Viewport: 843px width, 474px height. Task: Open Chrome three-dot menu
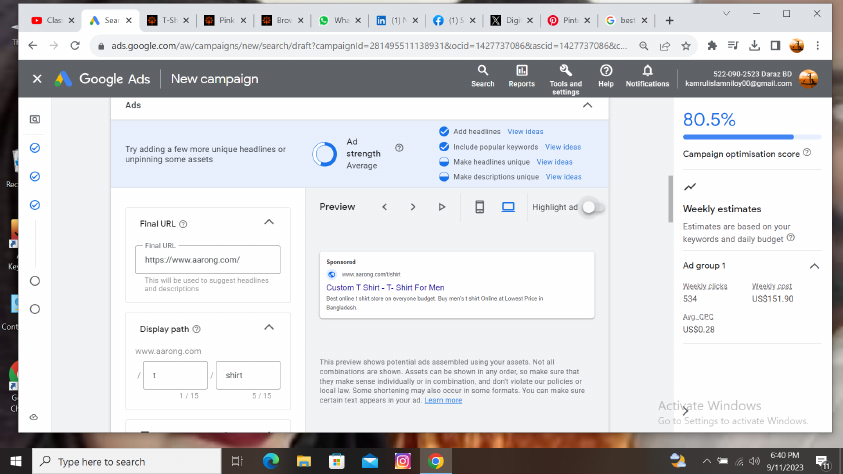pyautogui.click(x=818, y=46)
